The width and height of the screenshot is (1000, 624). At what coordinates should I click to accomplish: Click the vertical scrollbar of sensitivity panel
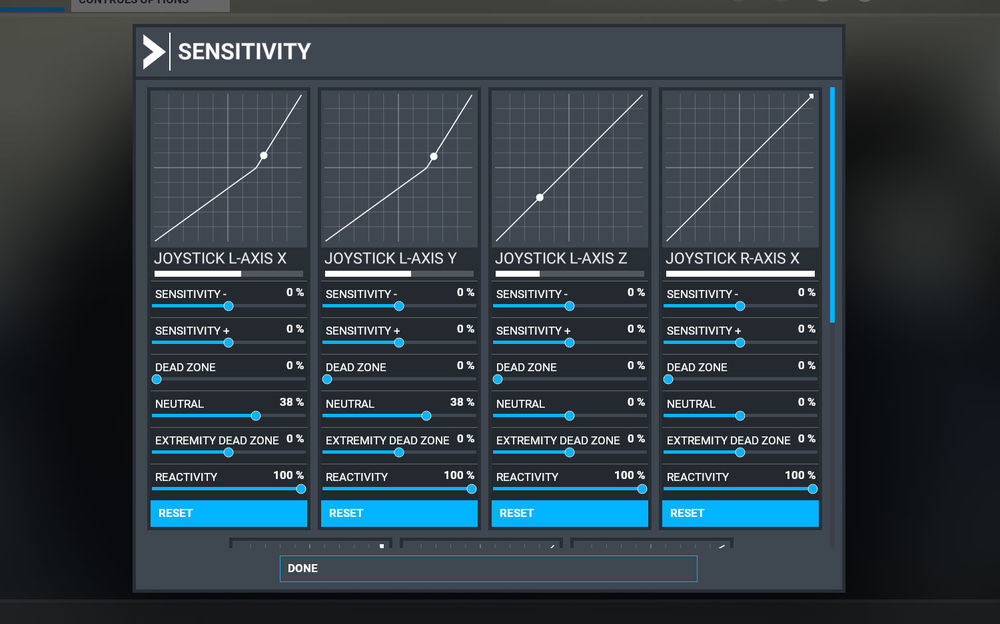(x=832, y=205)
